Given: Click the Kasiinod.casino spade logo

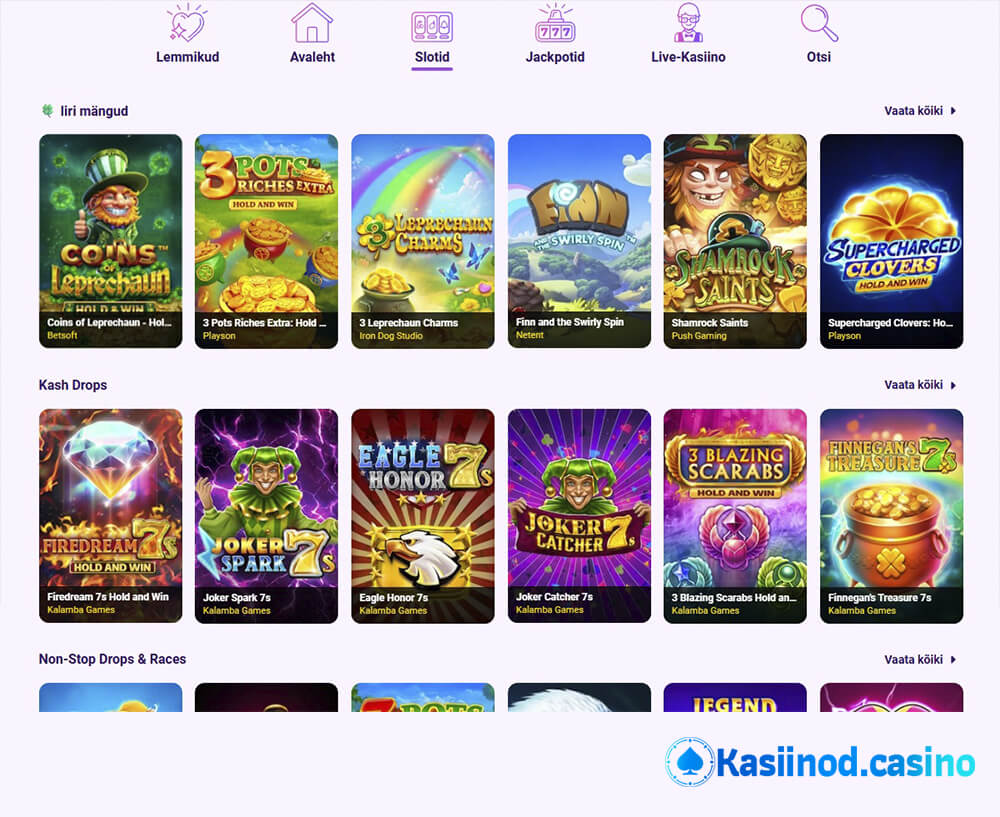Looking at the screenshot, I should pyautogui.click(x=689, y=762).
